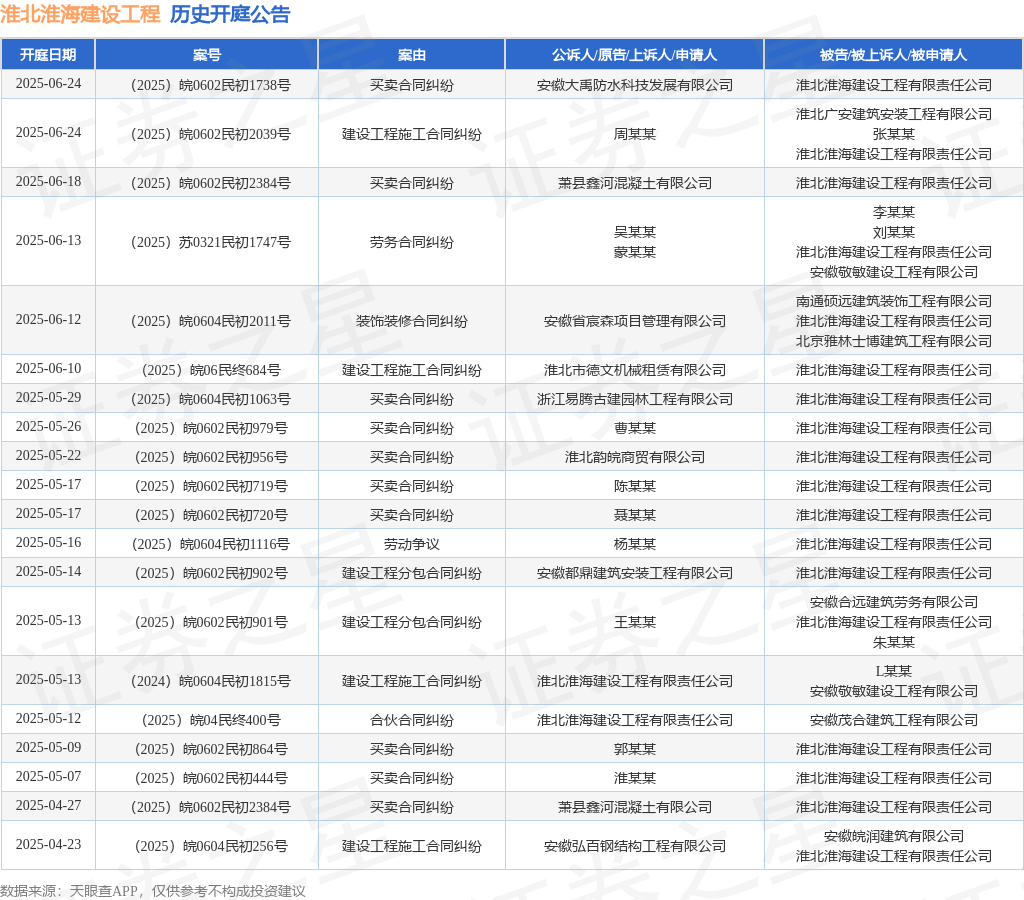
Task: Click the 数据来源 天眼查APP footer text
Action: [x=152, y=891]
